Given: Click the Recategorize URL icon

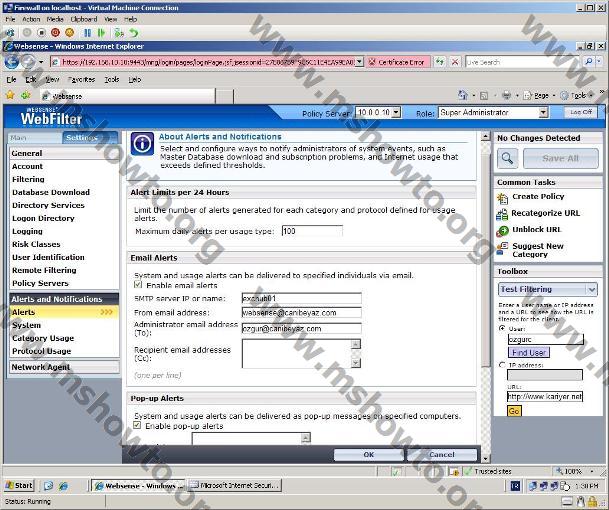Looking at the screenshot, I should coord(502,214).
